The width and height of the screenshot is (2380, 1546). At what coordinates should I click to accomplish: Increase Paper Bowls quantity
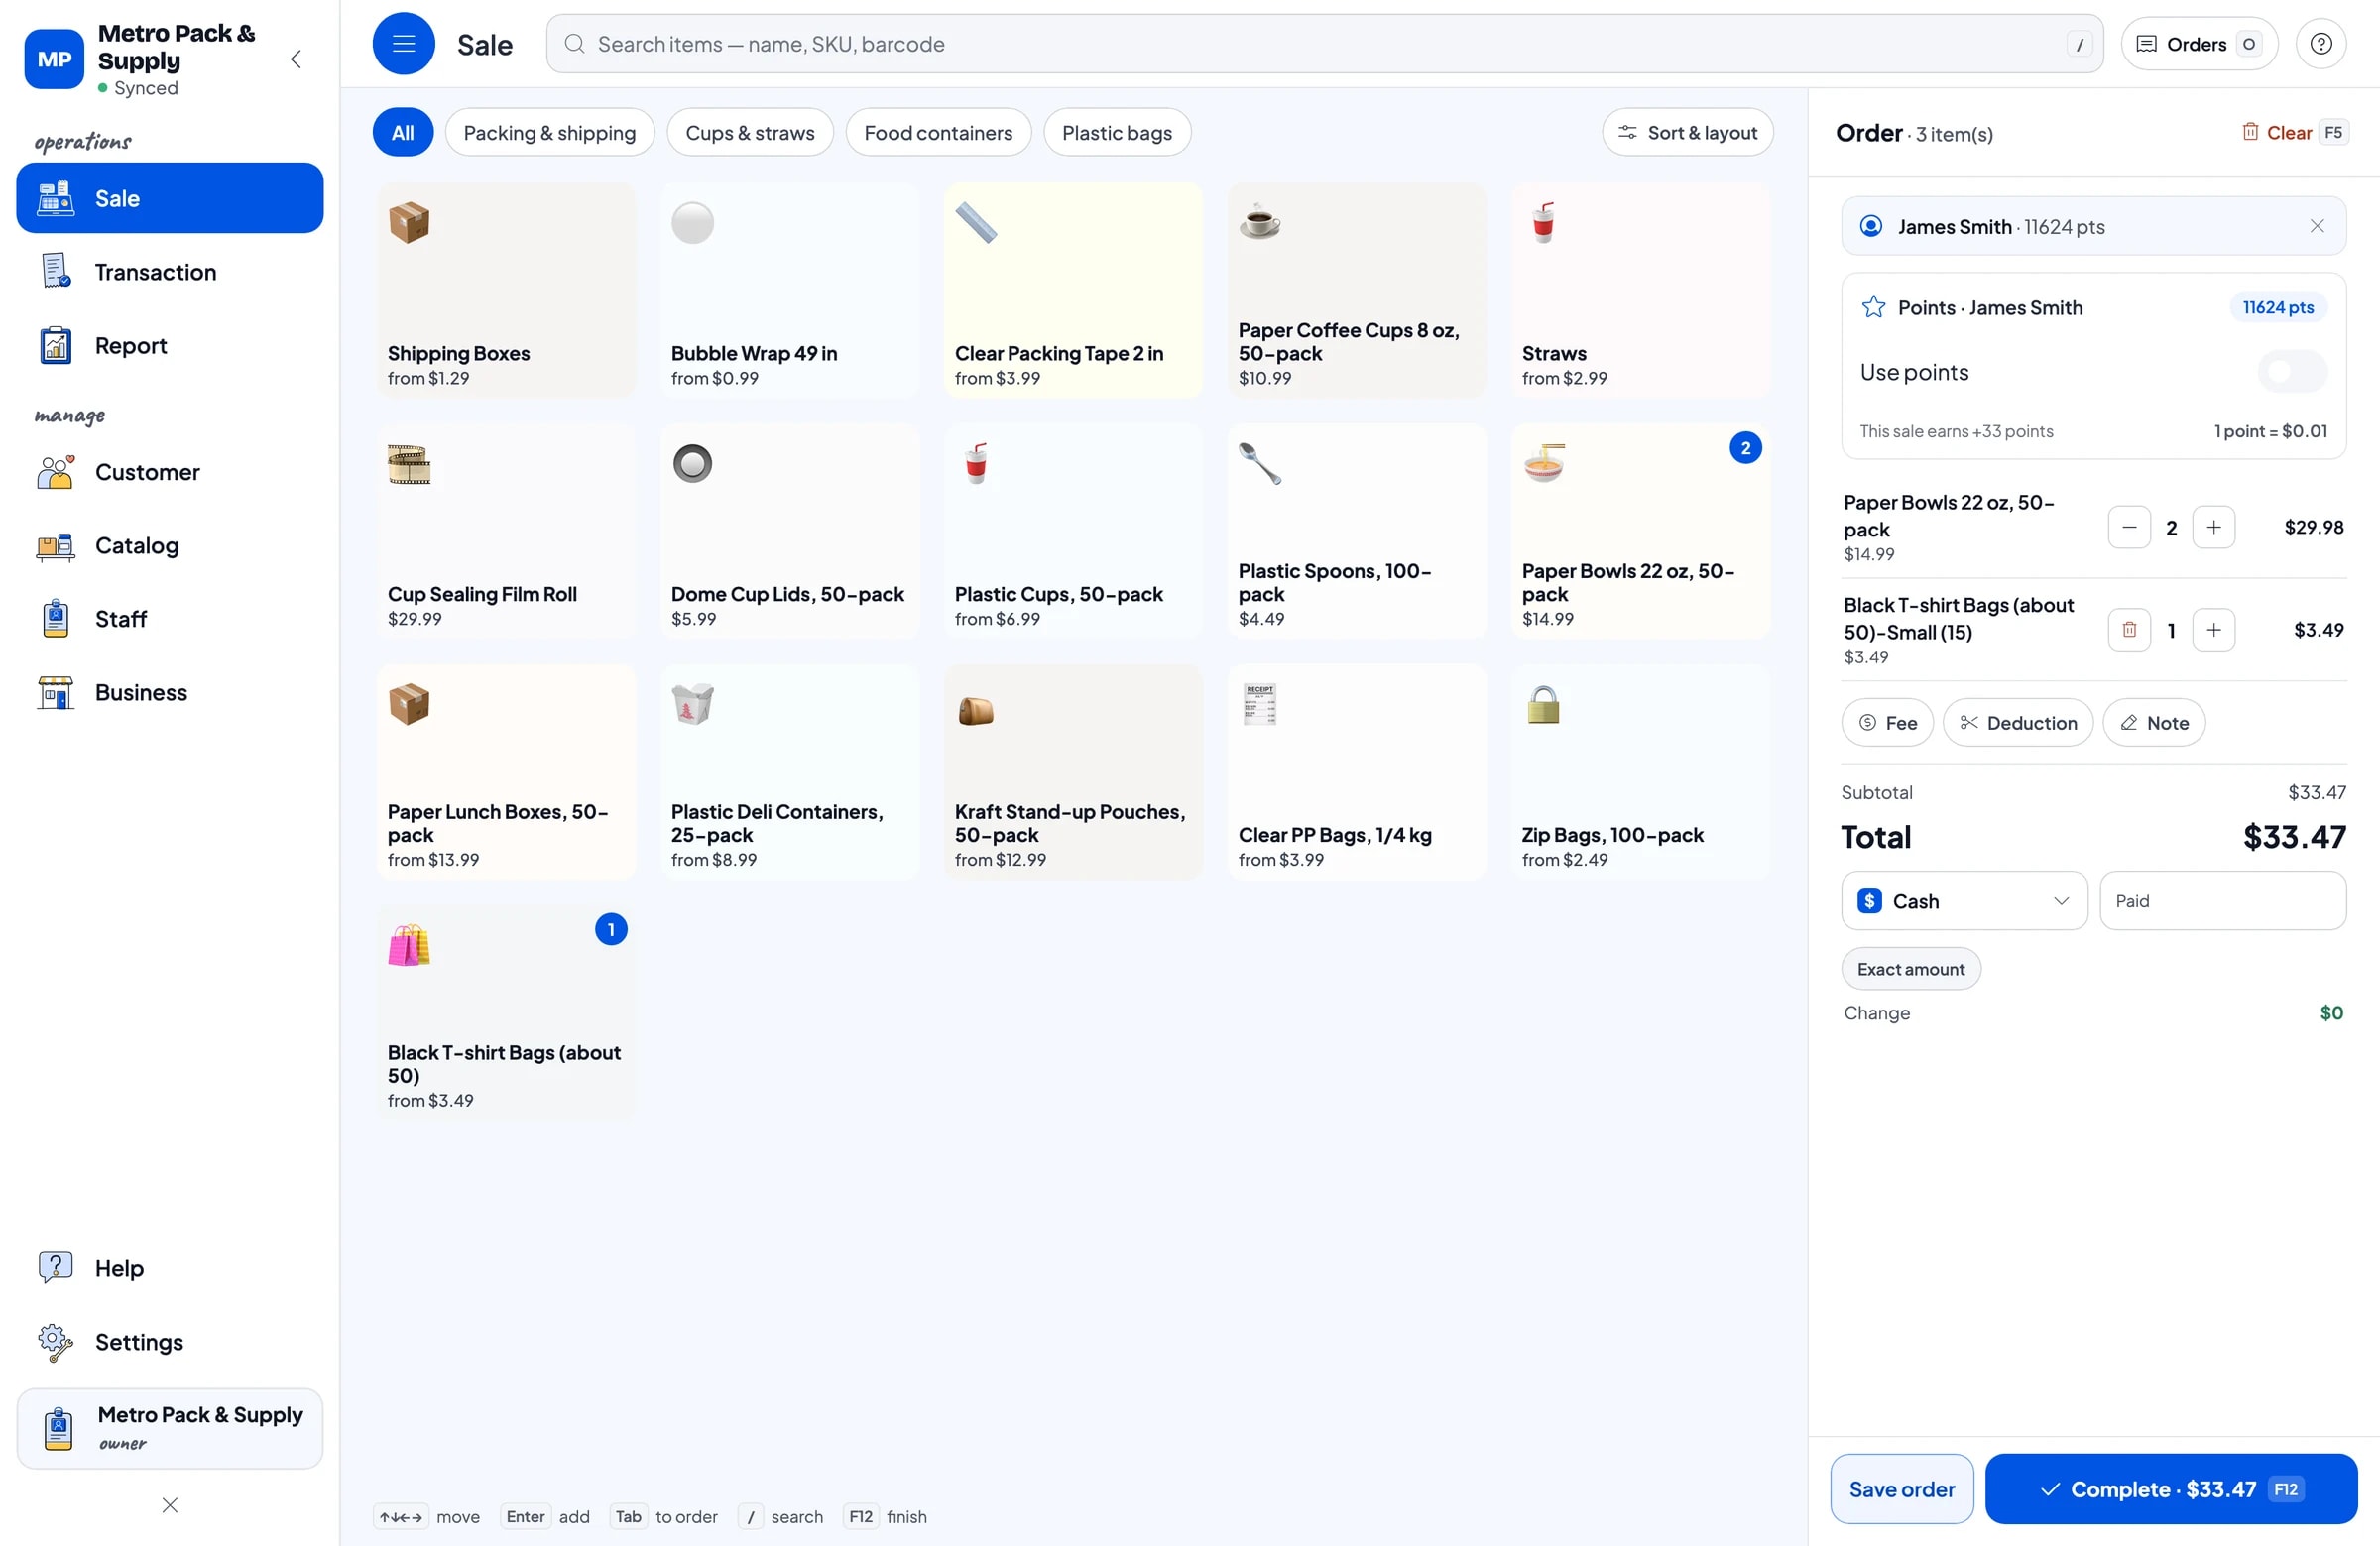(x=2213, y=527)
